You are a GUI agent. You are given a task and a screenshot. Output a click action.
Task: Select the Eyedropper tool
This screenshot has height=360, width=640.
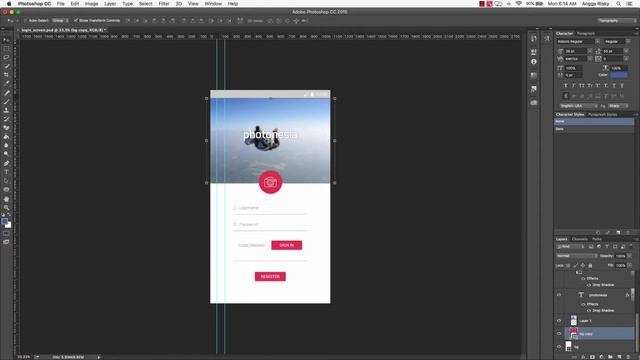pos(6,84)
